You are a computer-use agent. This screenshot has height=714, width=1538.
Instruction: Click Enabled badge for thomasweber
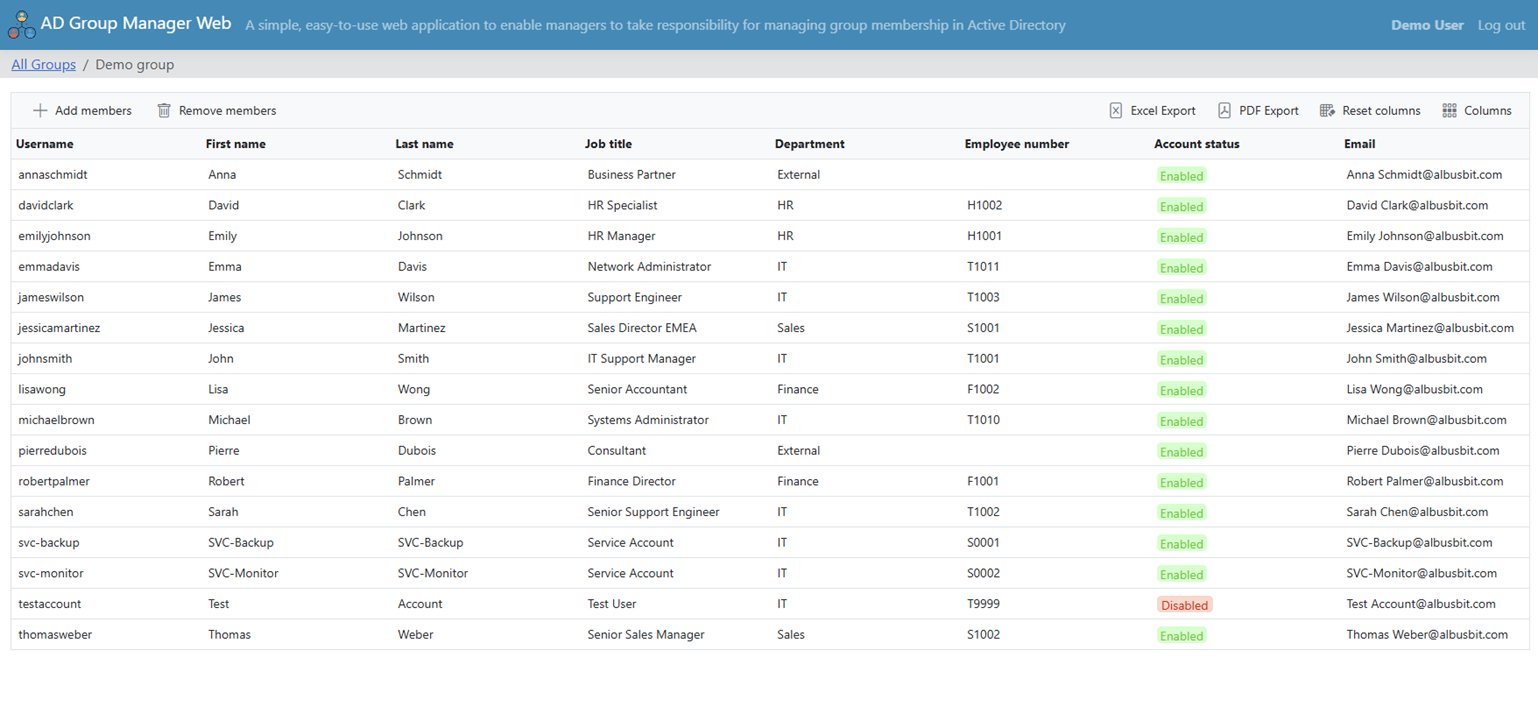[1181, 636]
